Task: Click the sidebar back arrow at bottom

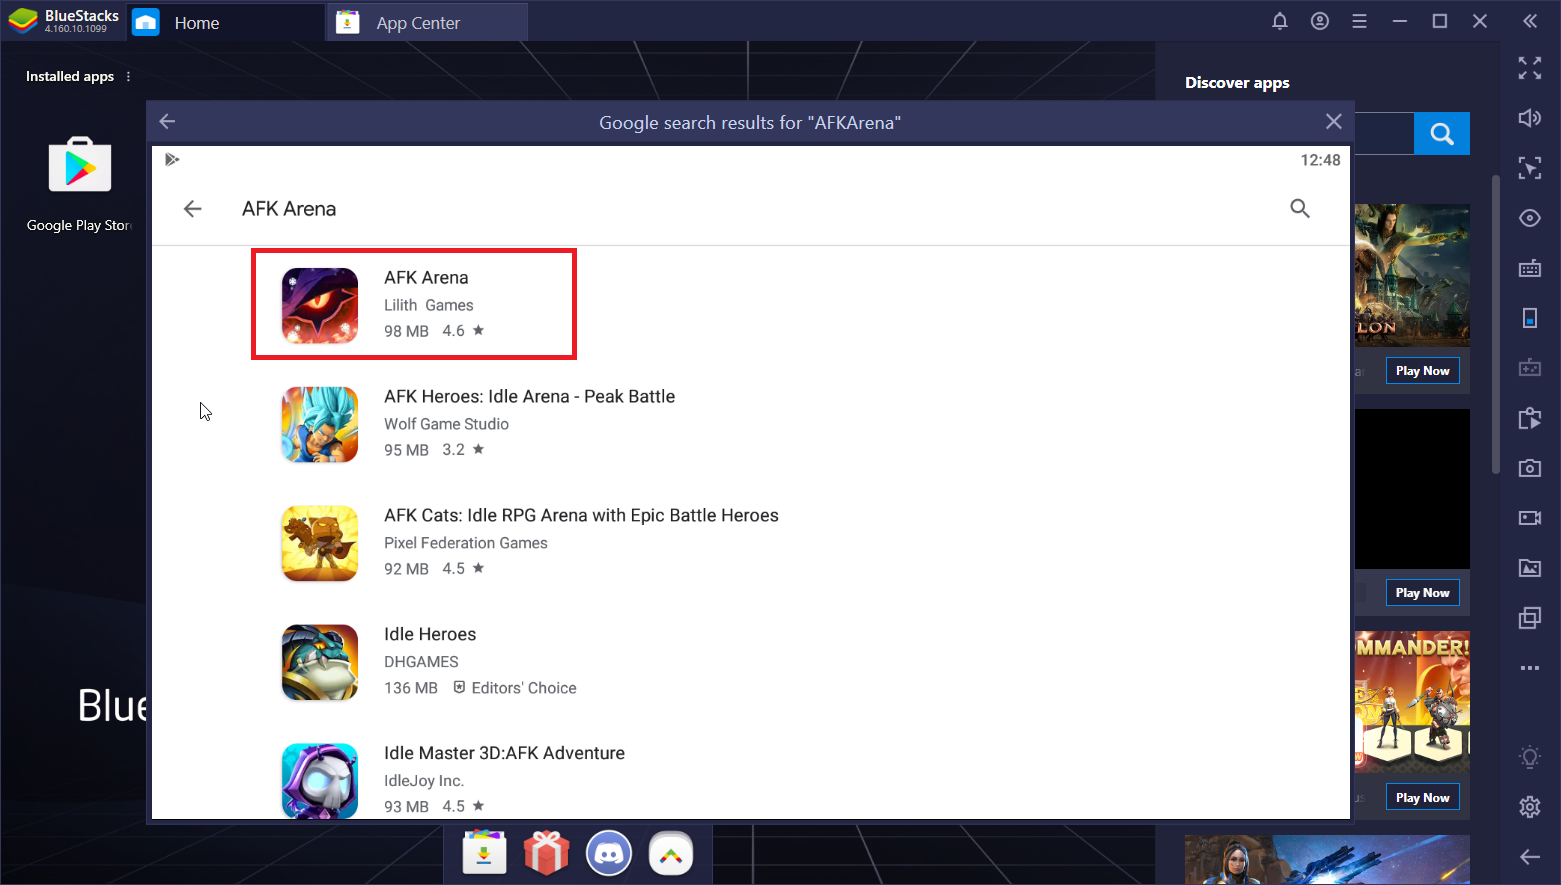Action: pos(1530,857)
